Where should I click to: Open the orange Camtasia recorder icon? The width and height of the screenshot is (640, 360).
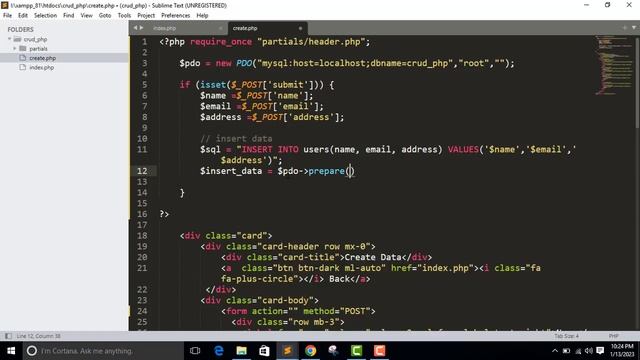point(380,351)
